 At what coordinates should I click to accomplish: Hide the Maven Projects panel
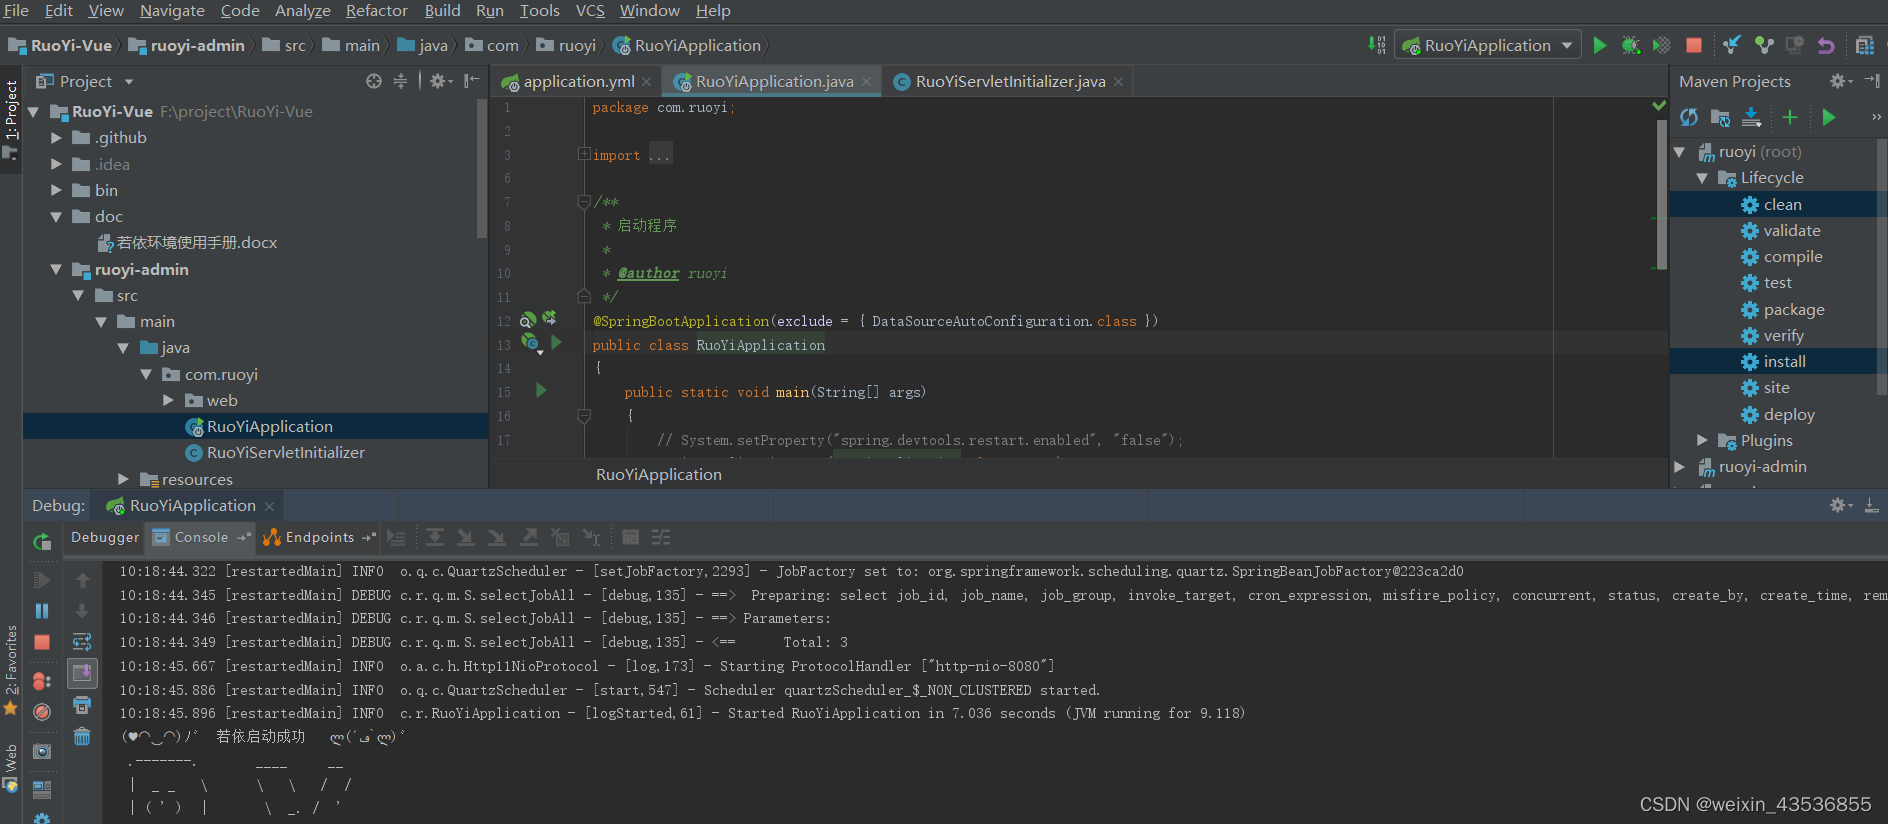click(x=1872, y=81)
